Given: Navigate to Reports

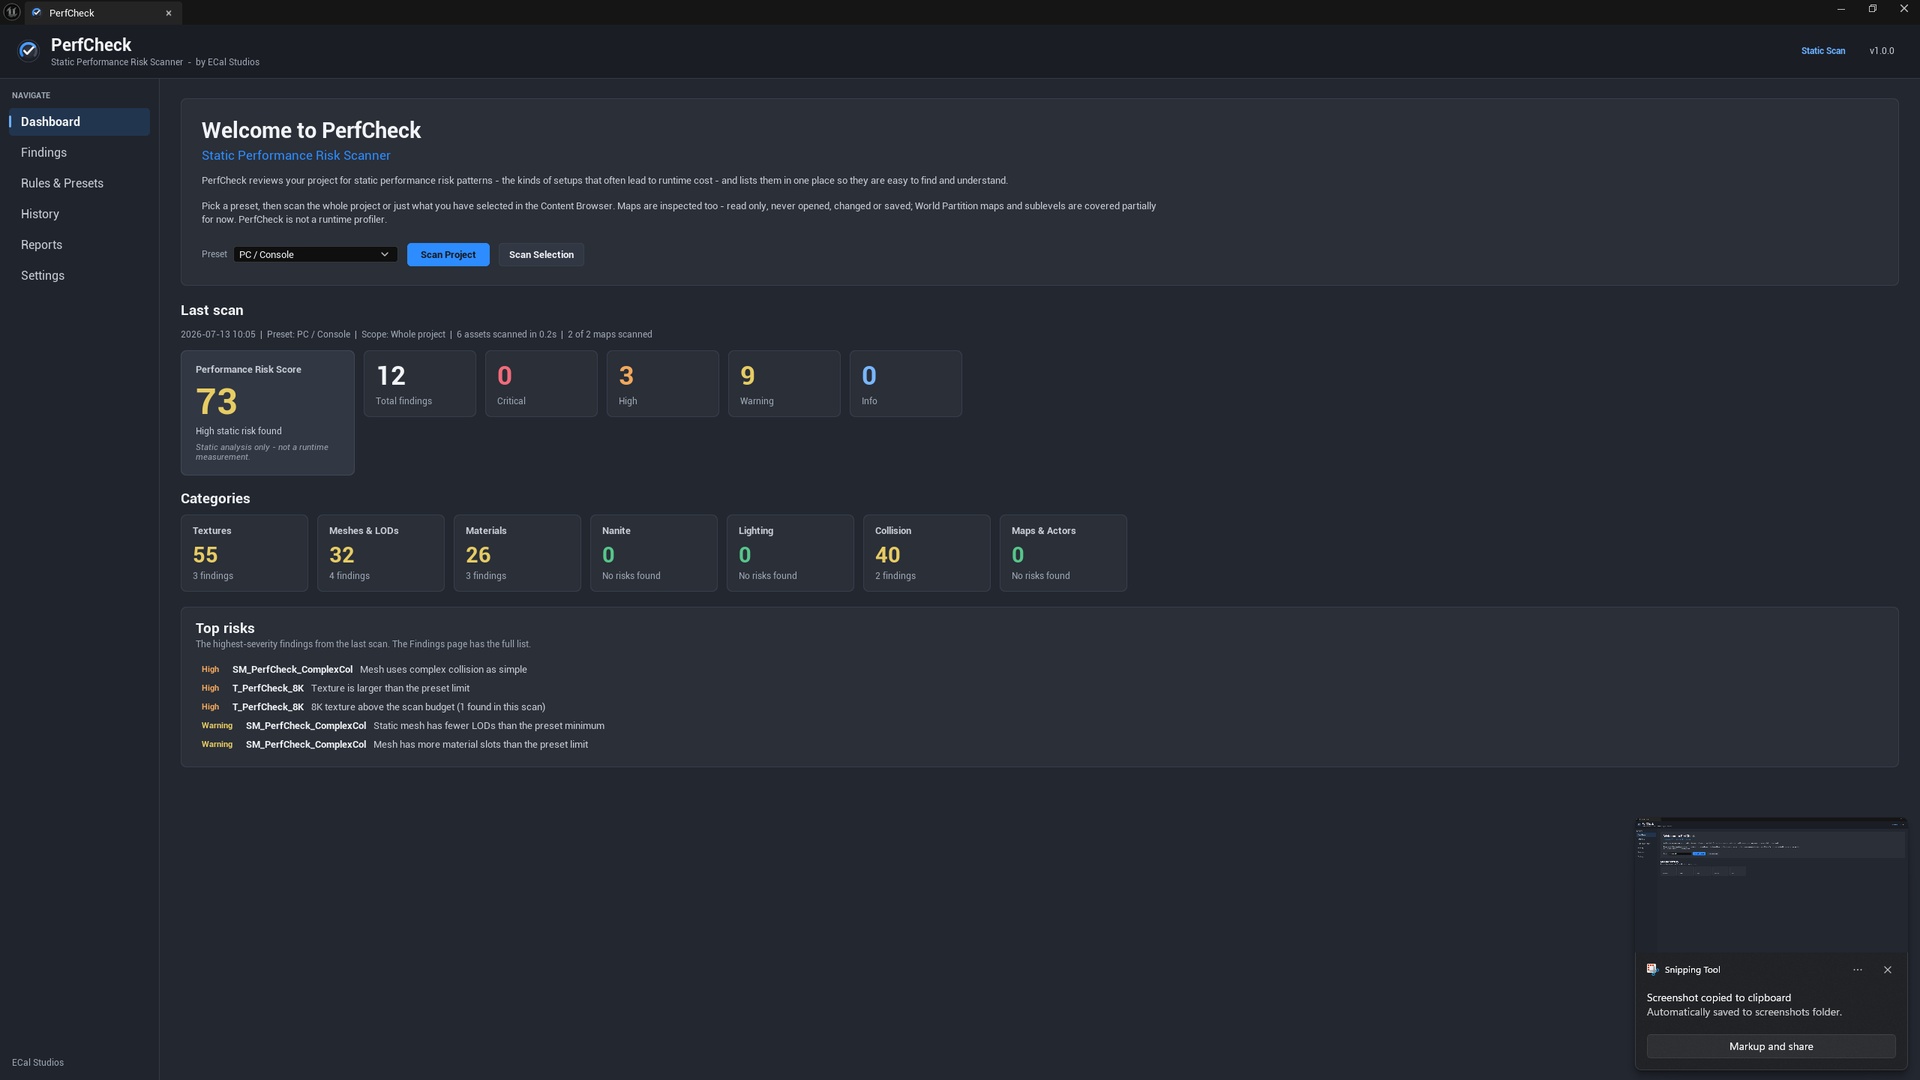Looking at the screenshot, I should (79, 245).
